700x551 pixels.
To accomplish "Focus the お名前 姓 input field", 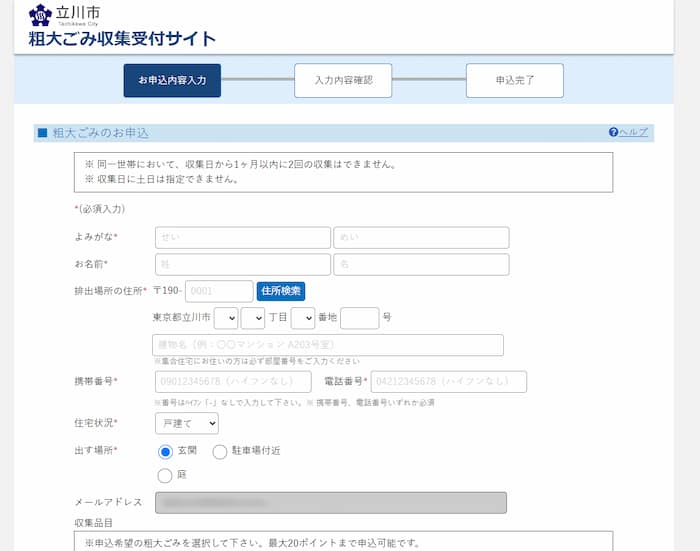I will click(x=242, y=264).
